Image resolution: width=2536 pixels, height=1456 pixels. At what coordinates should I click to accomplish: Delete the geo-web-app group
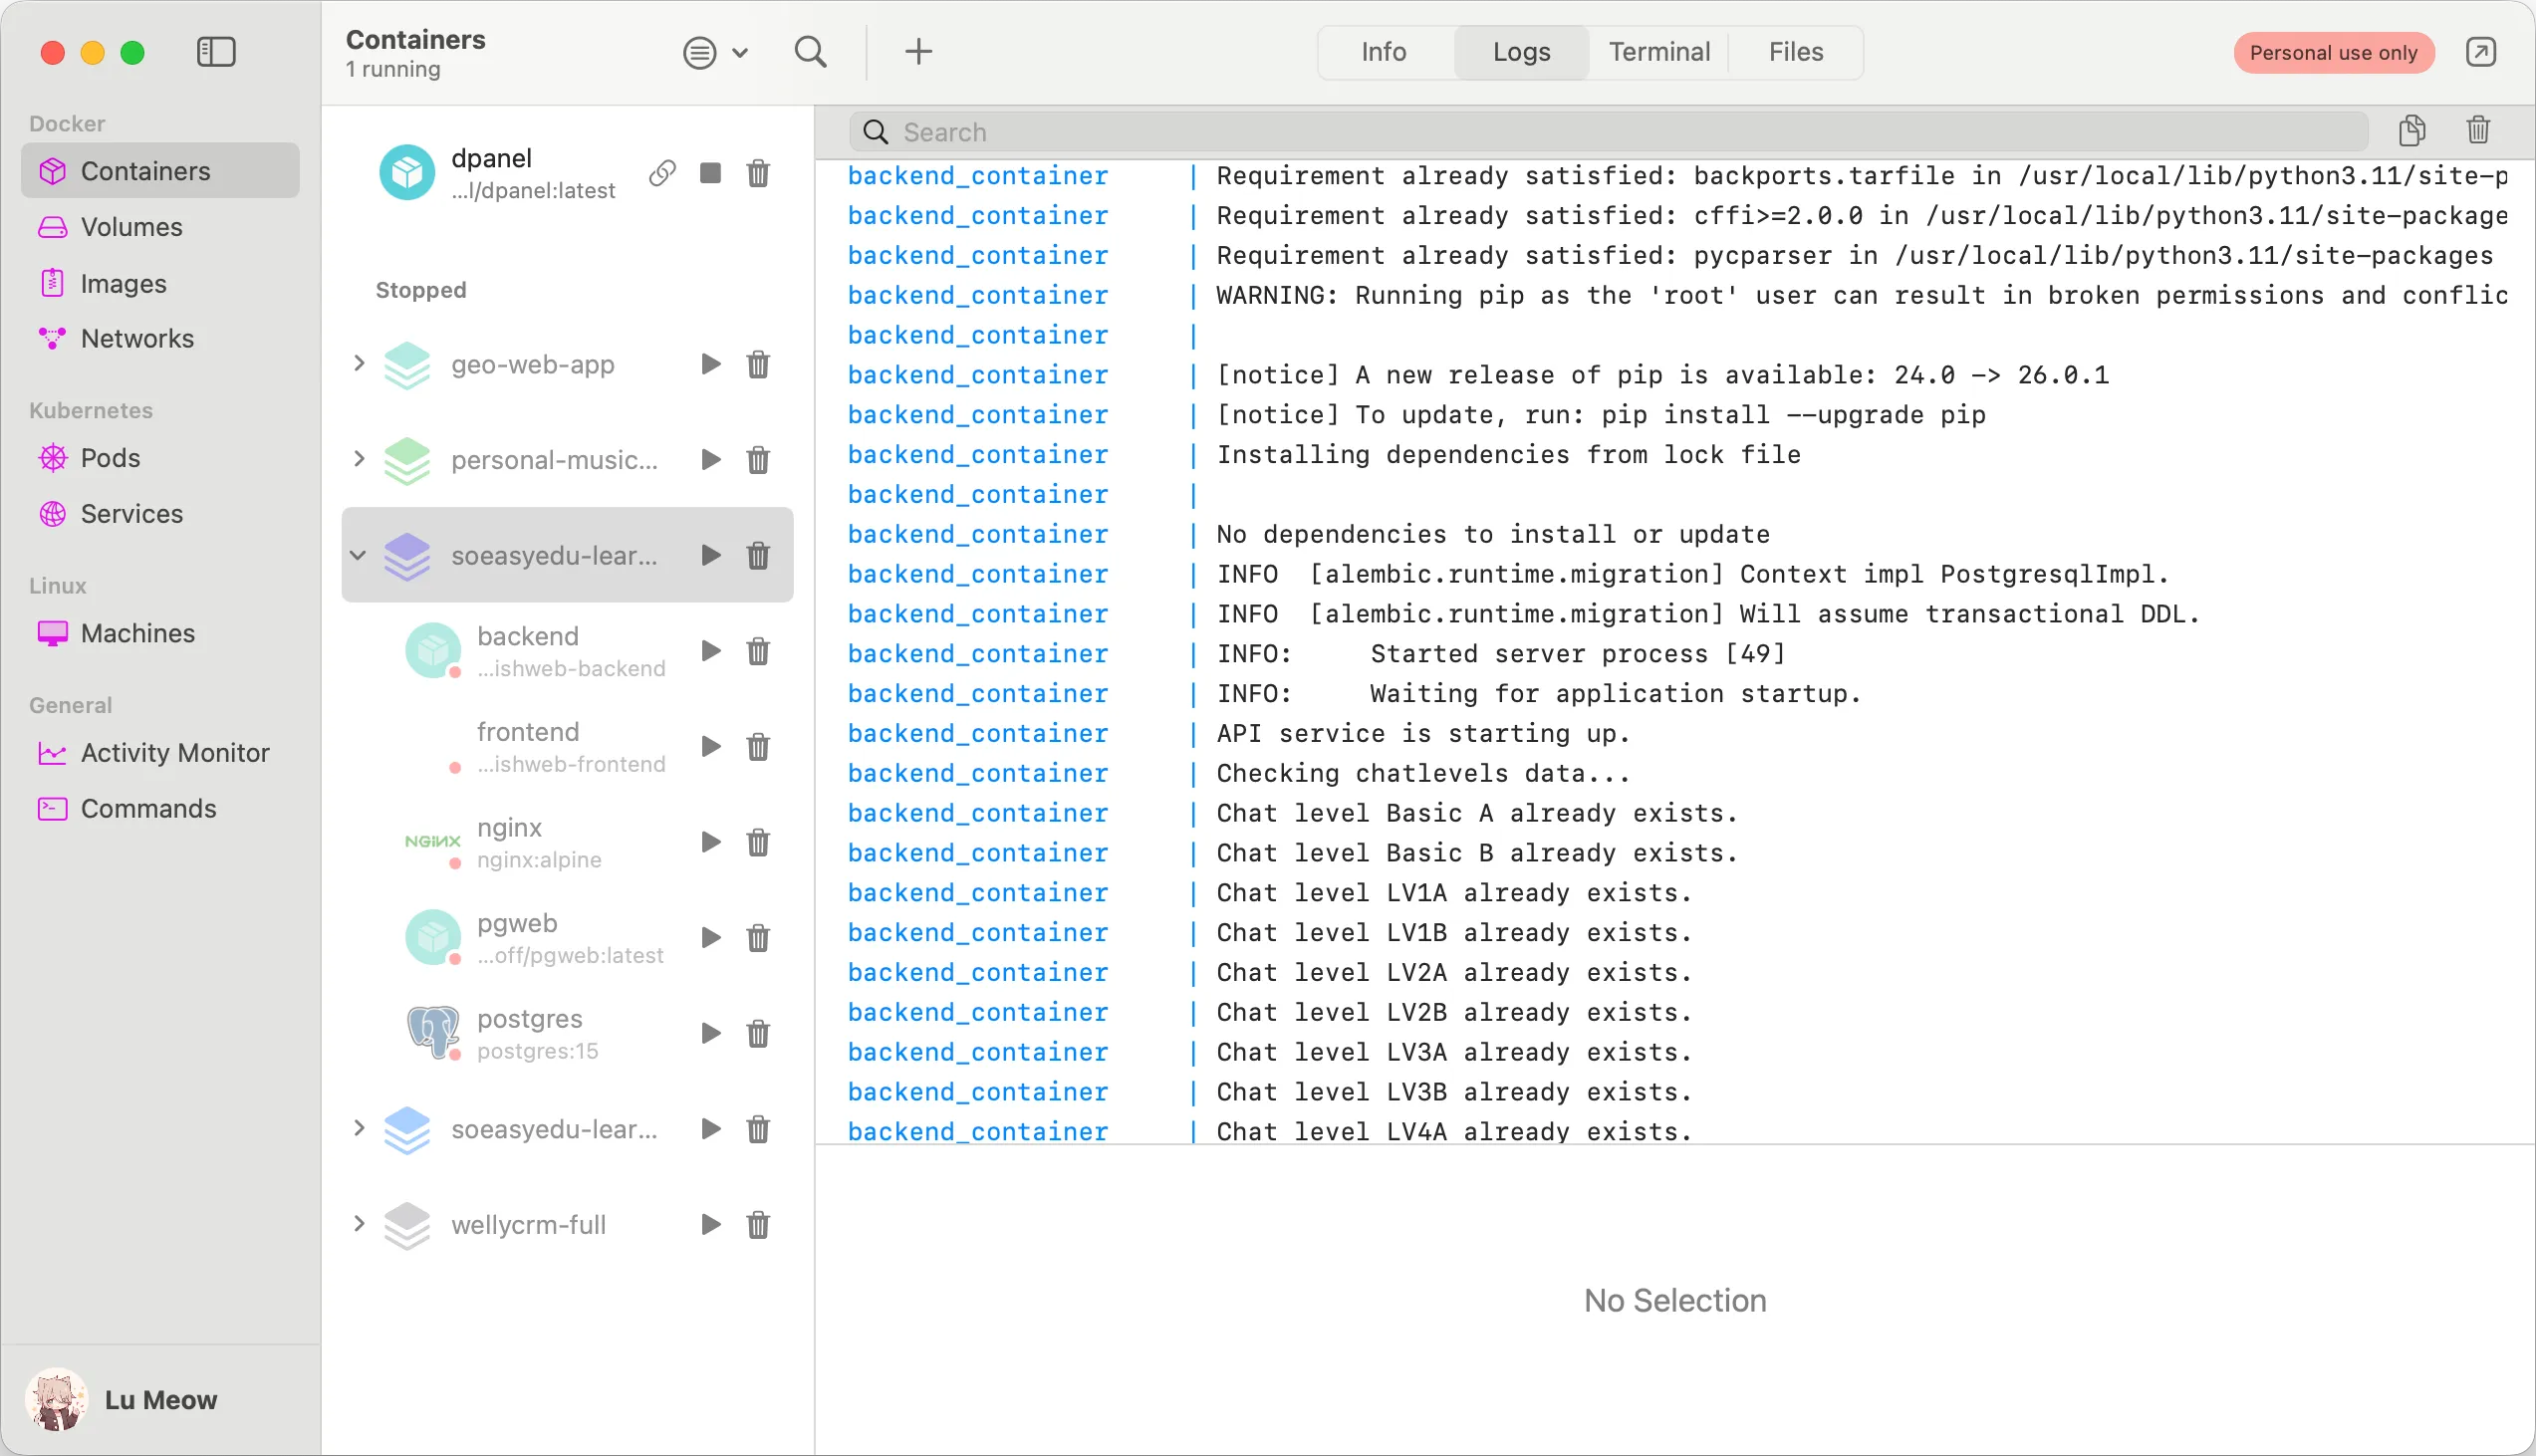pos(758,364)
